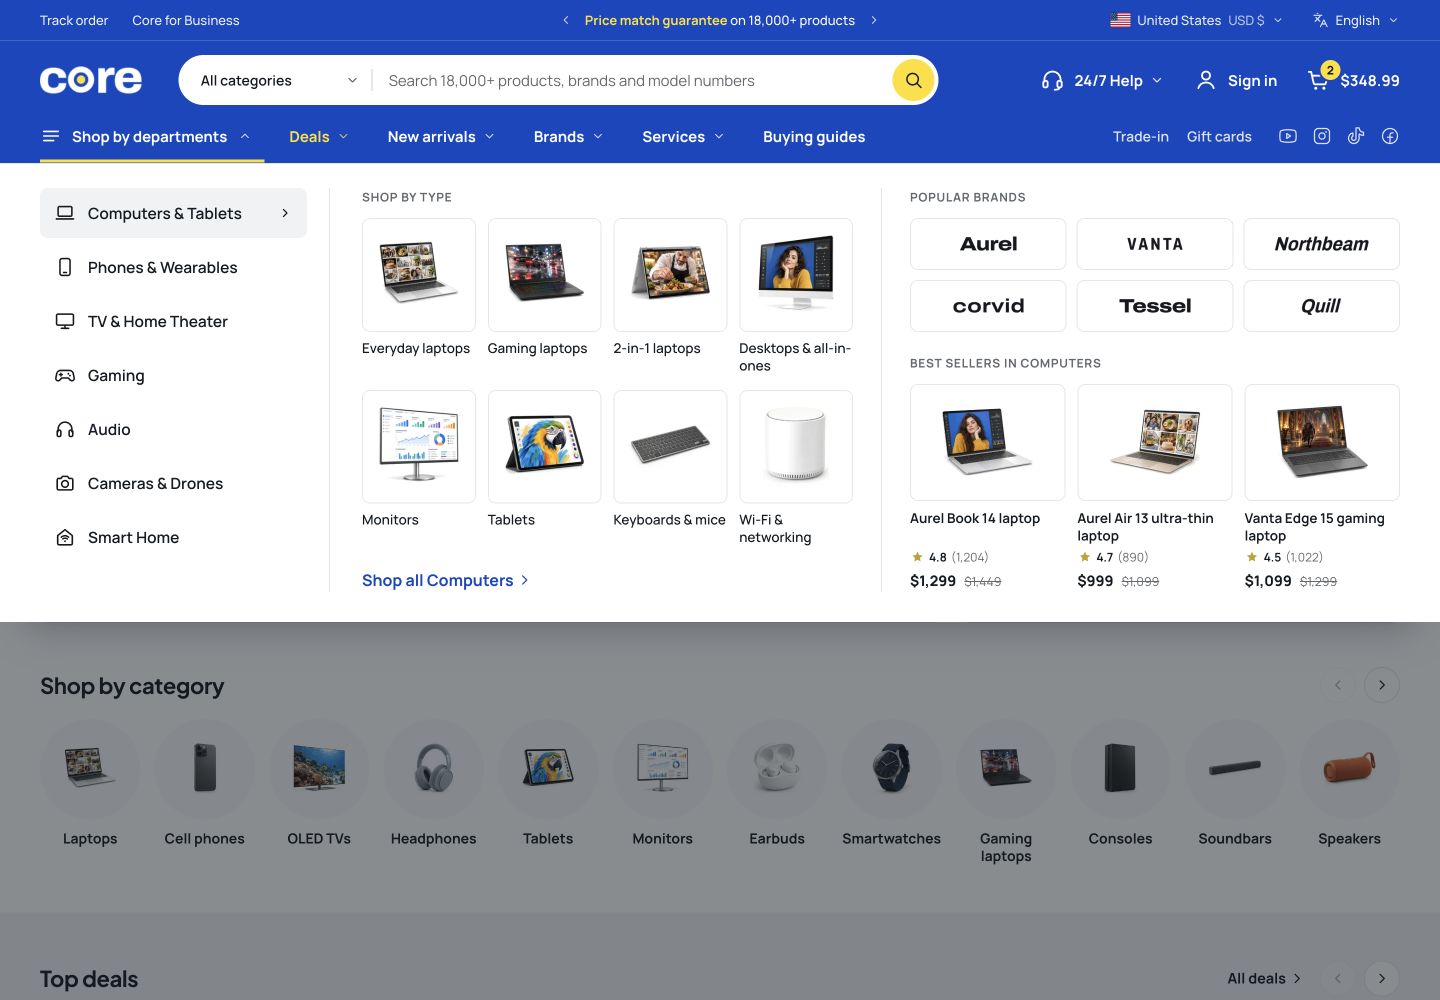This screenshot has width=1440, height=1000.
Task: Open the Trade-in link
Action: (x=1141, y=136)
